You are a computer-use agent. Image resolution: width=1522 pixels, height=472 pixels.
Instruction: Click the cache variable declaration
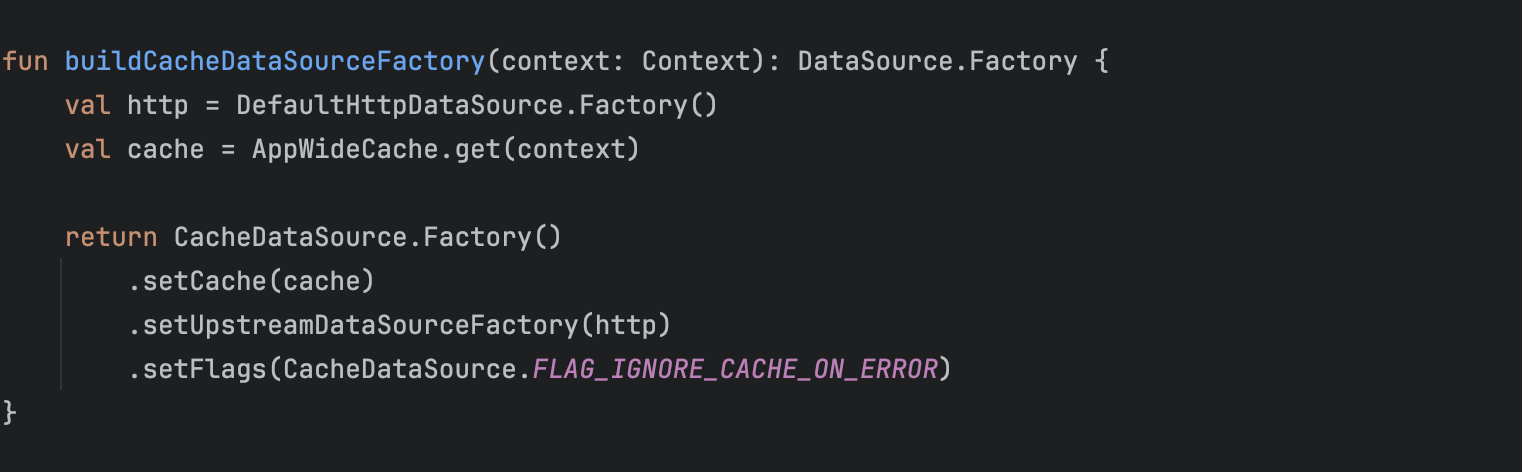(166, 149)
